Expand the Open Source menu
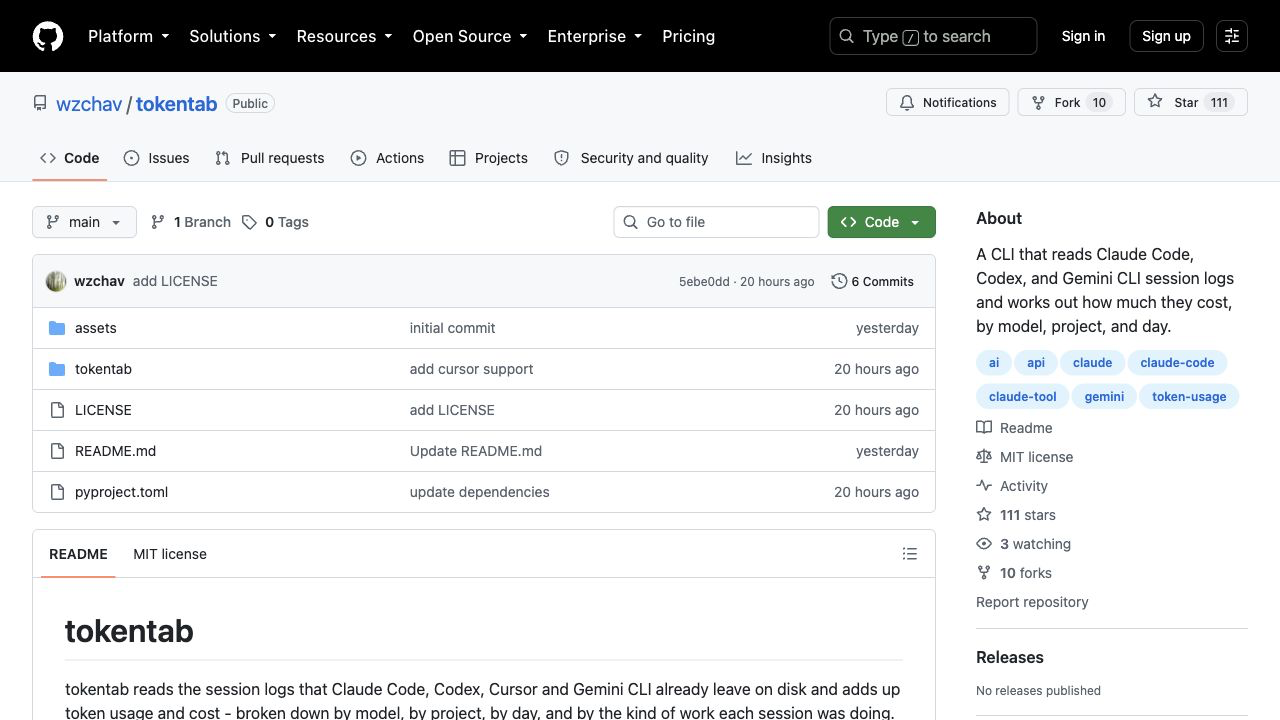Image resolution: width=1280 pixels, height=720 pixels. click(x=470, y=36)
